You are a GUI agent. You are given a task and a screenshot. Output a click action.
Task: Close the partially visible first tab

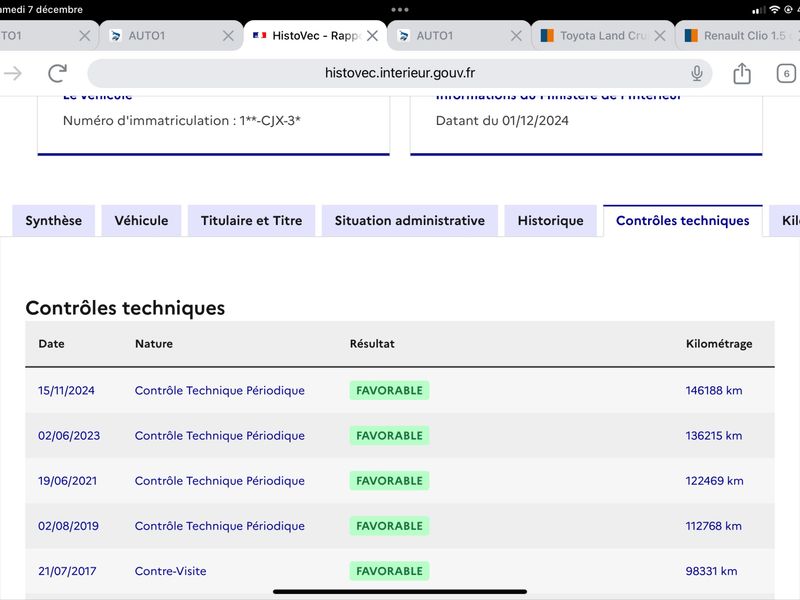pyautogui.click(x=85, y=36)
